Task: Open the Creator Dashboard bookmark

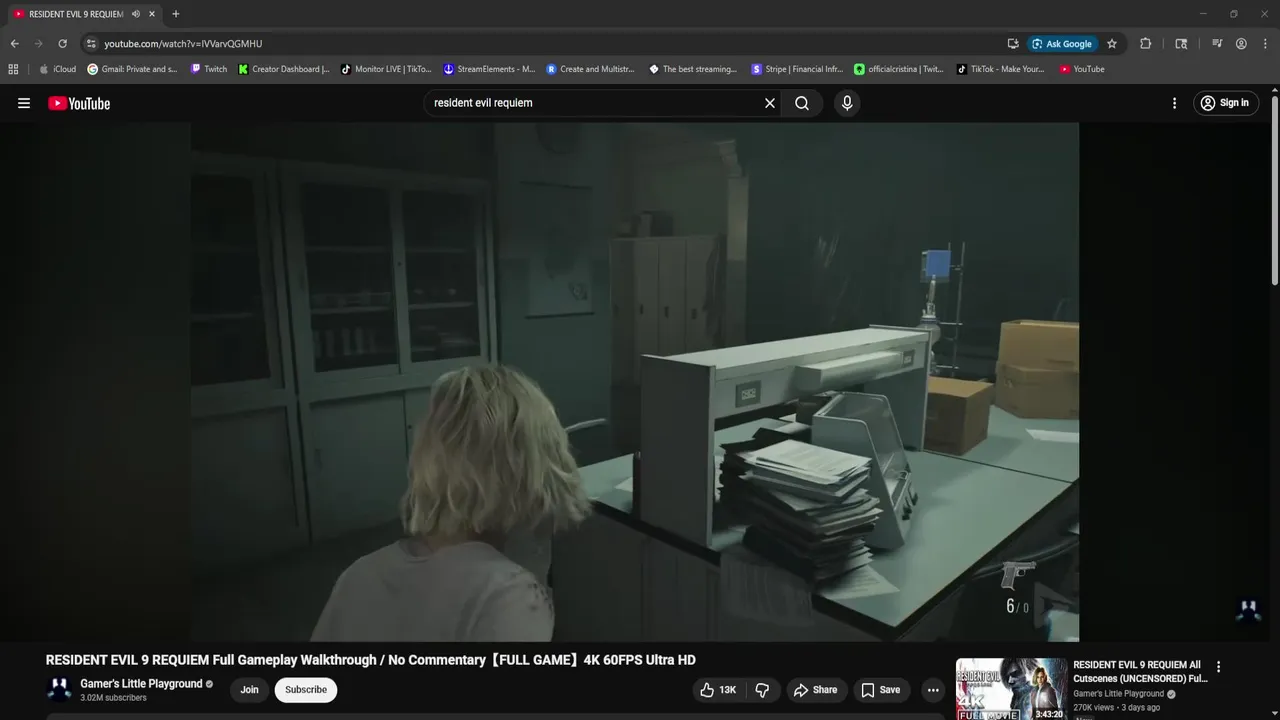Action: tap(284, 69)
